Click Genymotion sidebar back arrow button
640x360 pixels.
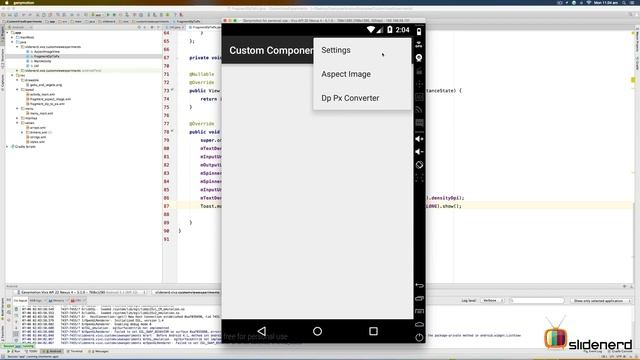pos(419,285)
